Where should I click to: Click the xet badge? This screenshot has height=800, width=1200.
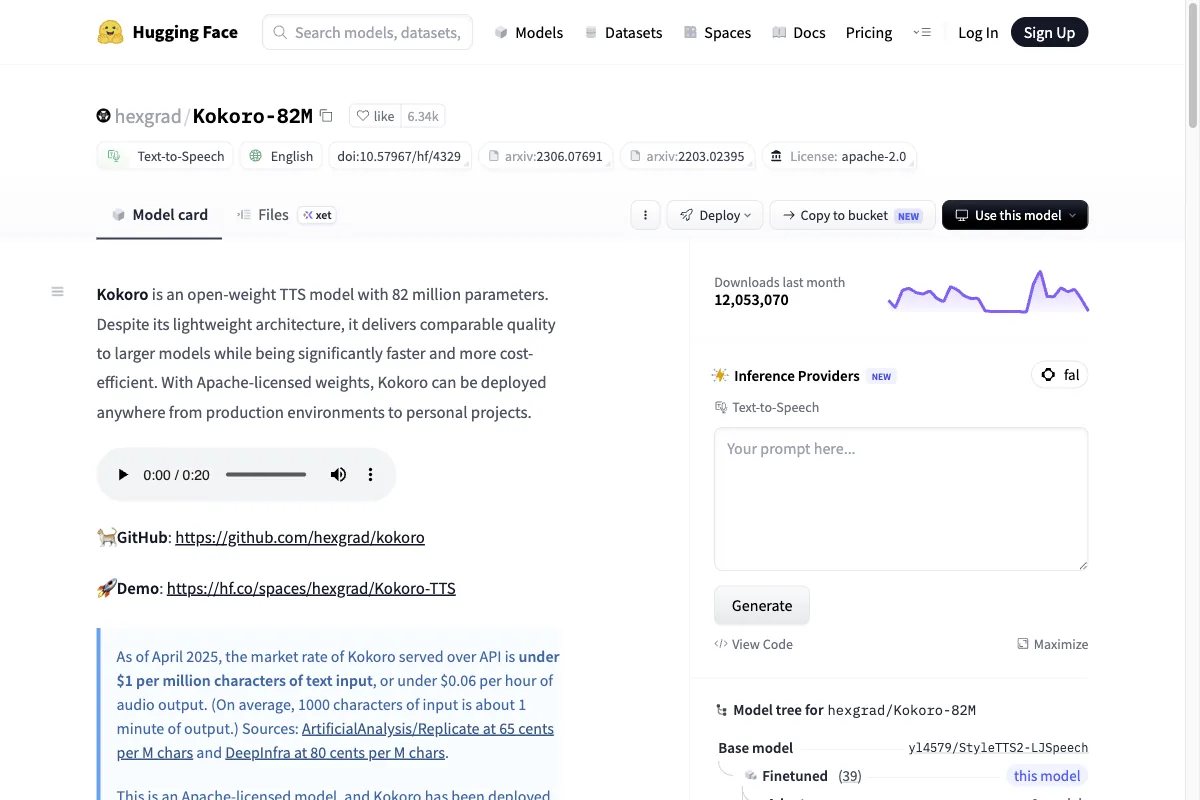317,215
